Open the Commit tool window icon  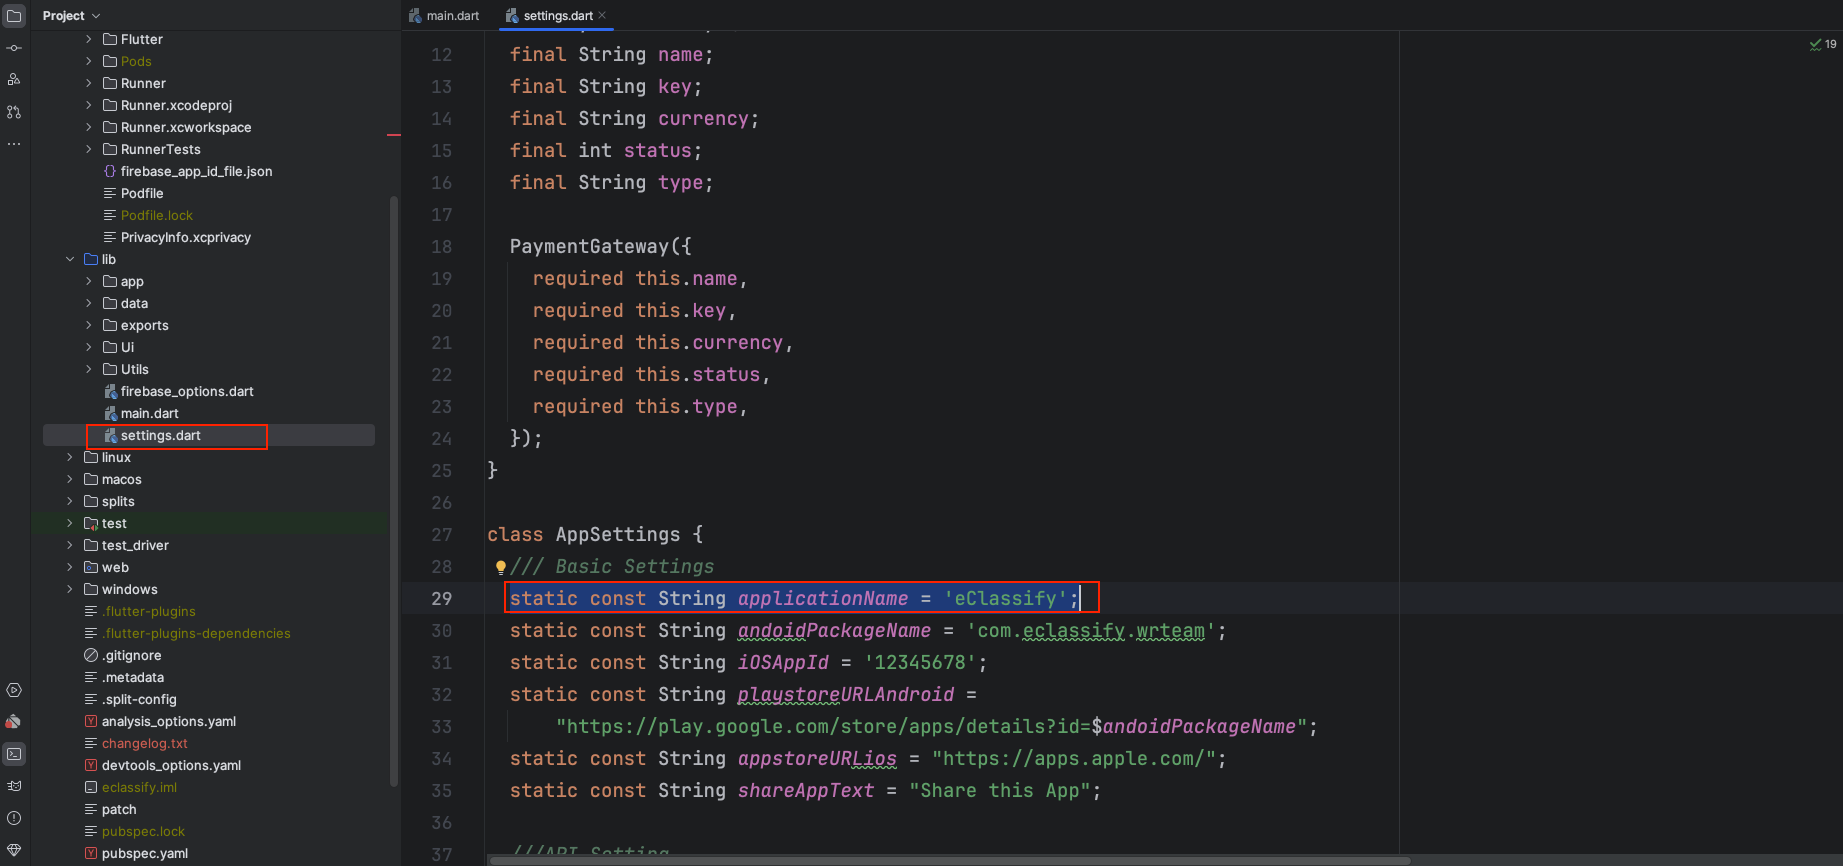pyautogui.click(x=14, y=48)
